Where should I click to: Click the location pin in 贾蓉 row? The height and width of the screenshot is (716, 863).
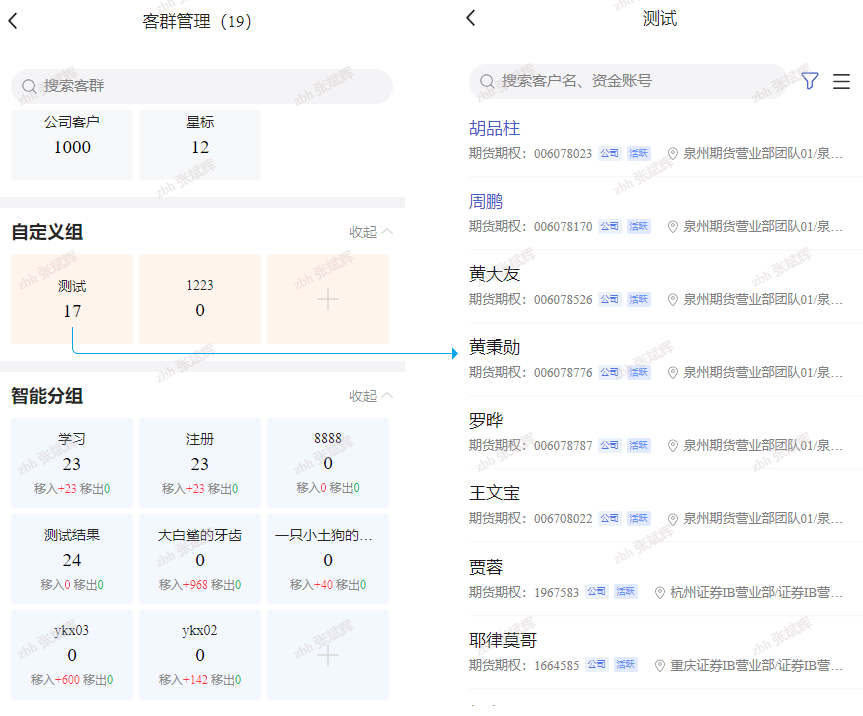659,593
